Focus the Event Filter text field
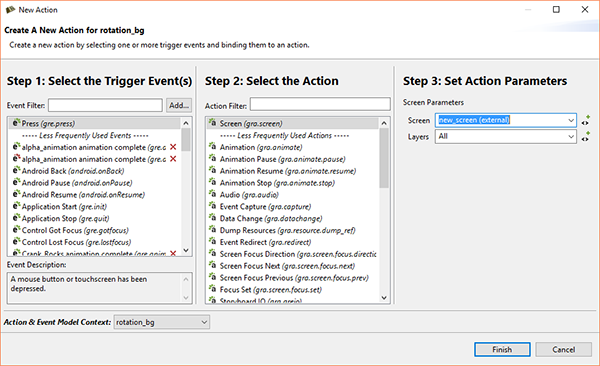 105,105
